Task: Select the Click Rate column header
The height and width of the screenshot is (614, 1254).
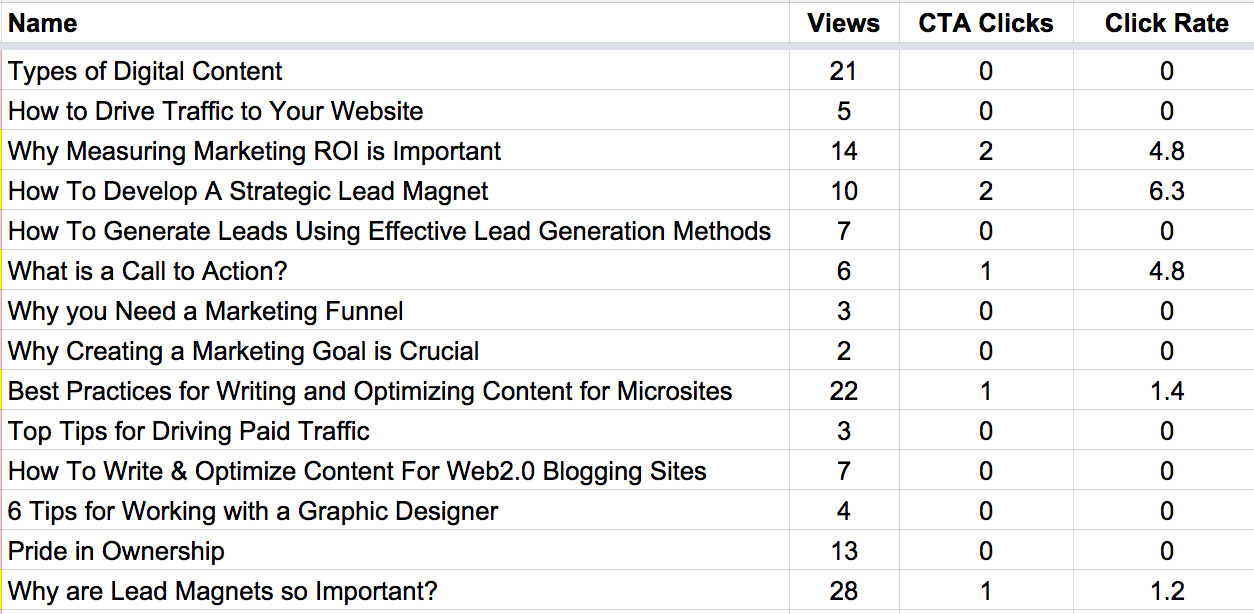Action: tap(1166, 23)
